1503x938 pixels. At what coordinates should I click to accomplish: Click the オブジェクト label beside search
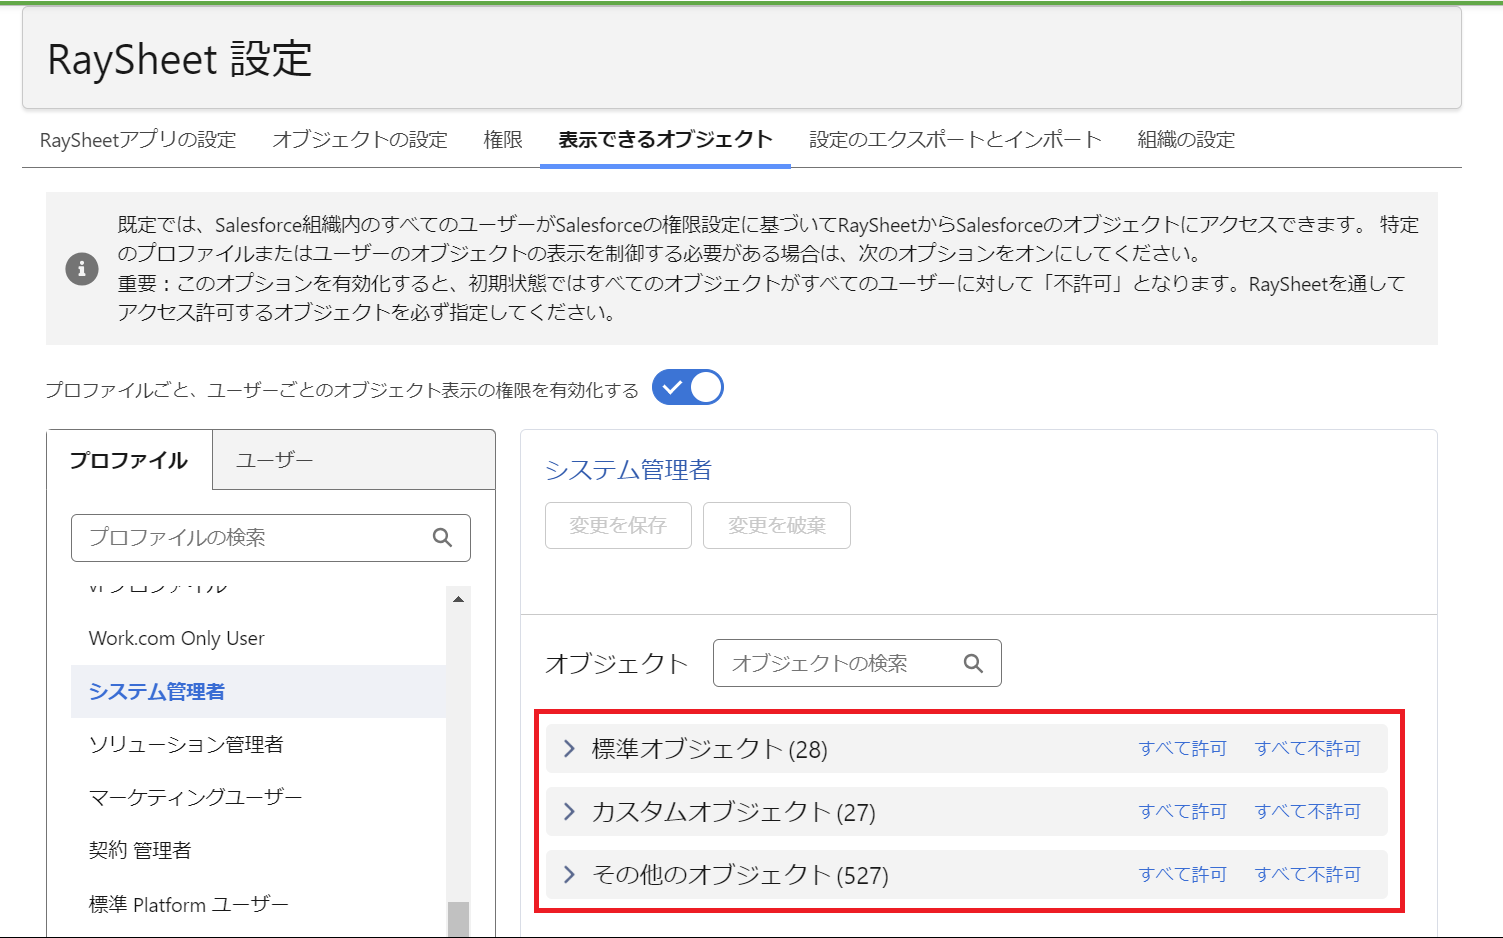[616, 663]
